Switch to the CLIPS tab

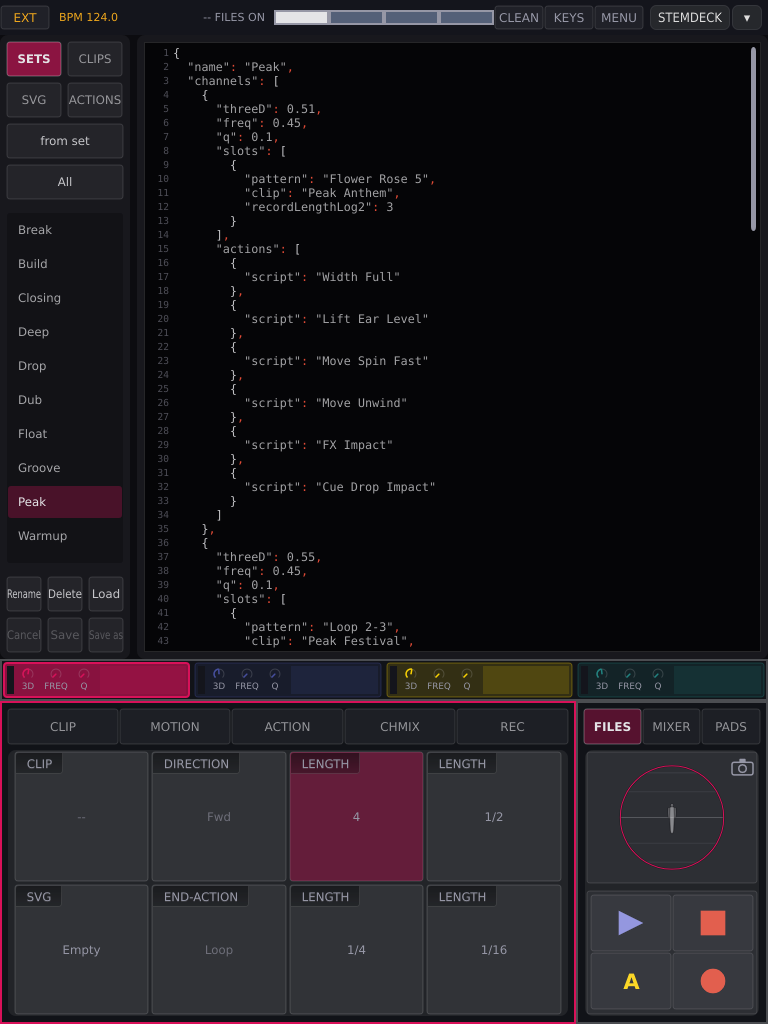[x=95, y=59]
